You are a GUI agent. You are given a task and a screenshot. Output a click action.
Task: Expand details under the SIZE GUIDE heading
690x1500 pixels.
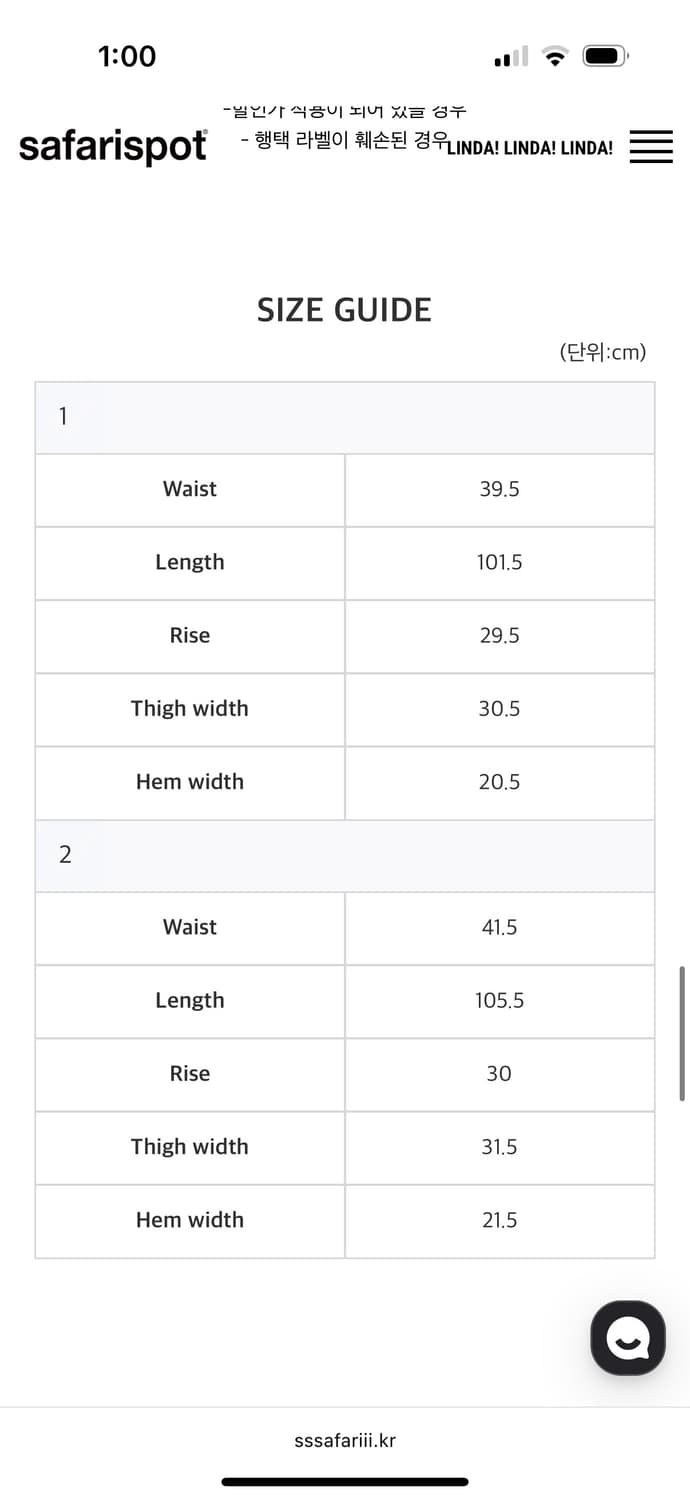344,310
